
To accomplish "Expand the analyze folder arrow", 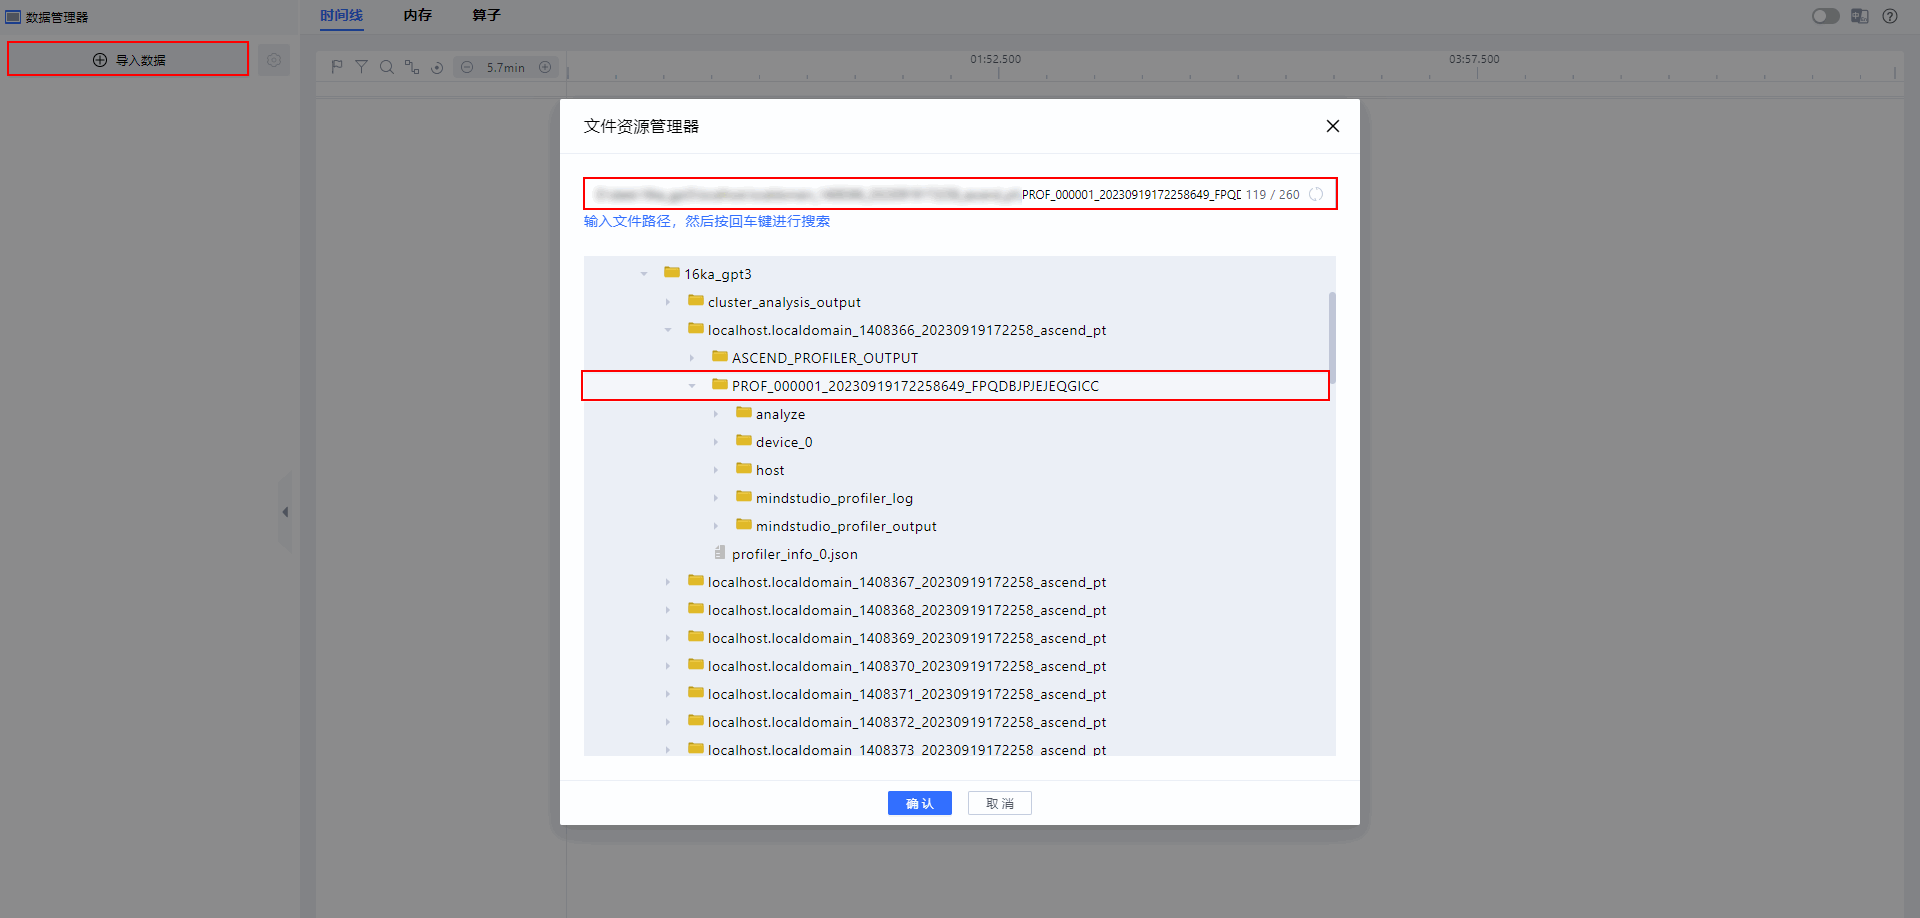I will [x=716, y=414].
